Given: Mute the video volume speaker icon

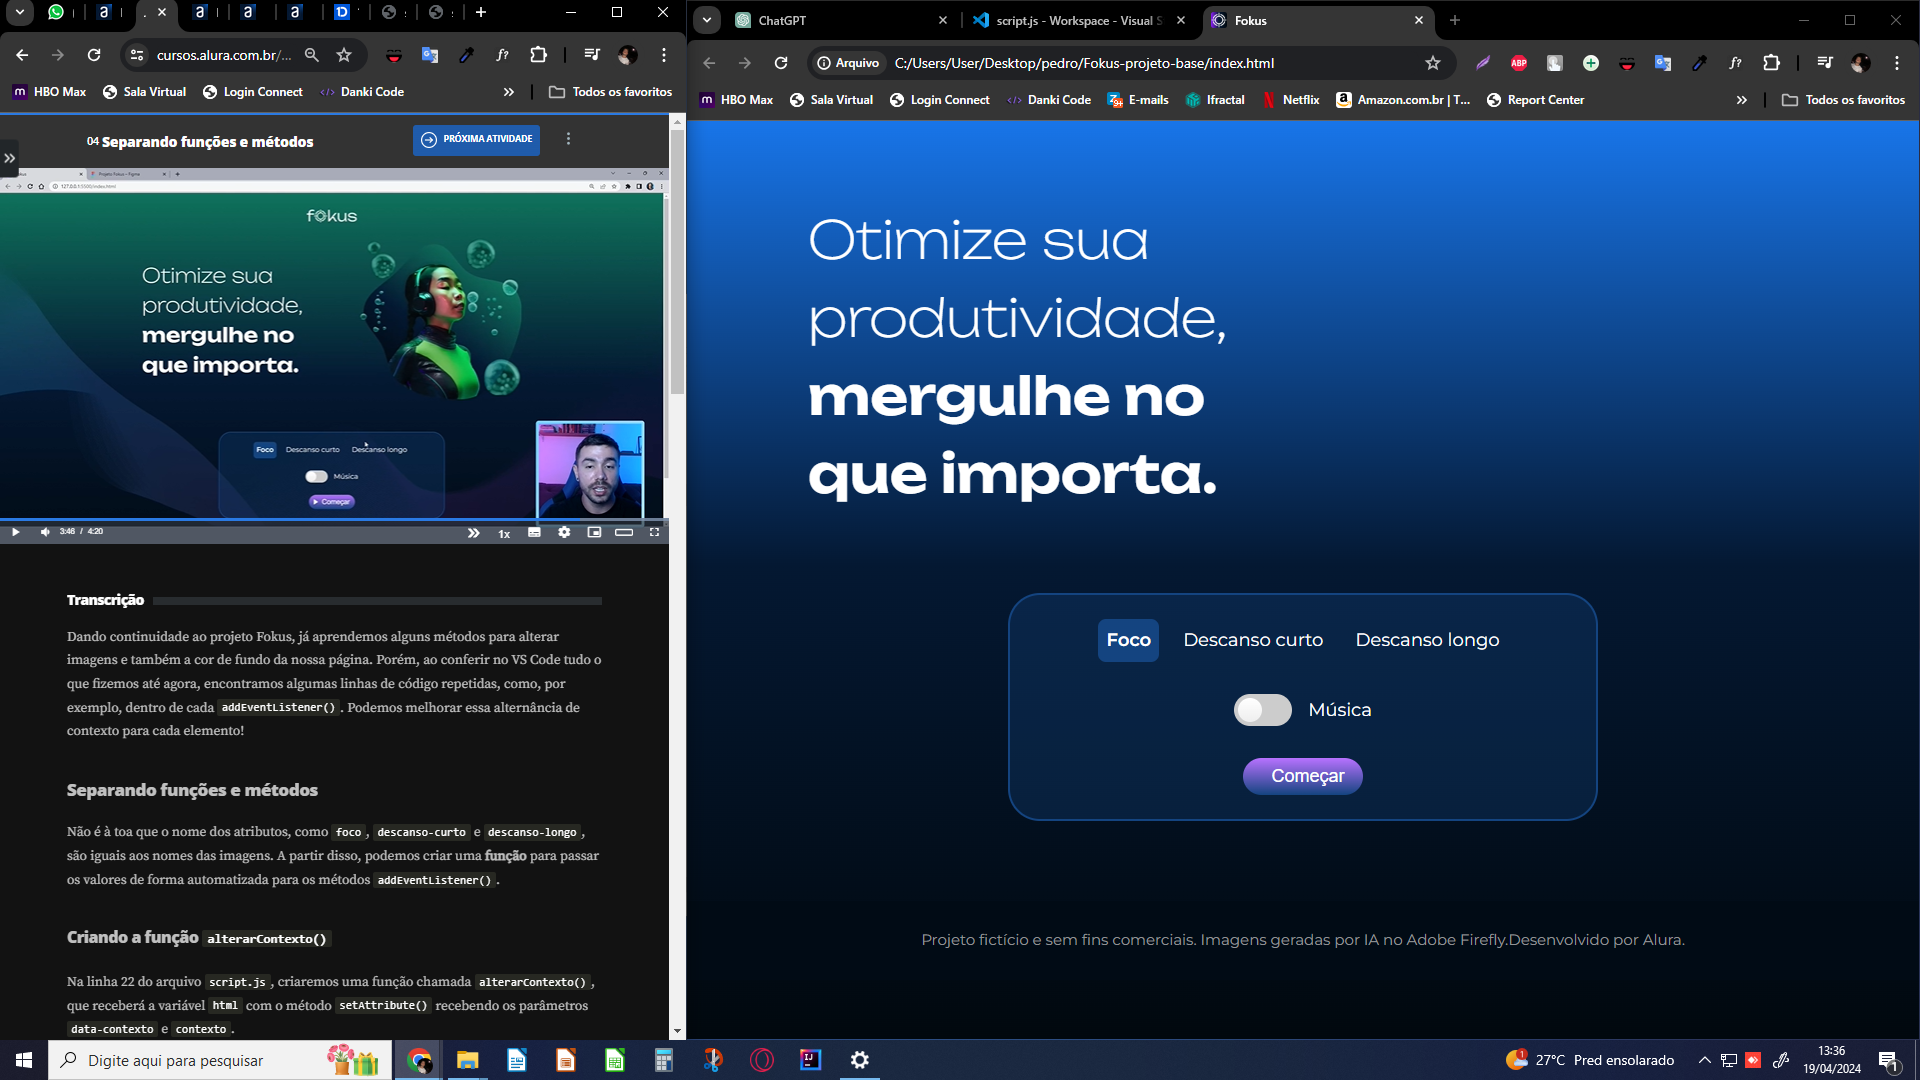Looking at the screenshot, I should [x=45, y=532].
